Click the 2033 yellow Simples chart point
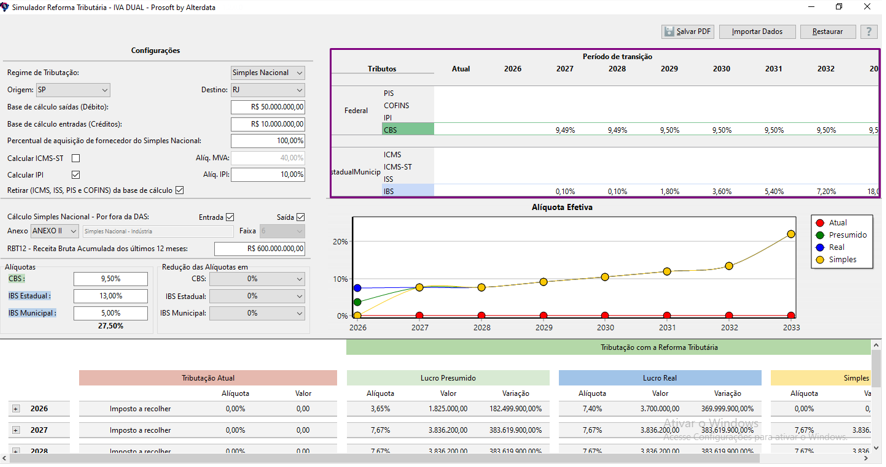The height and width of the screenshot is (467, 886). click(x=791, y=234)
